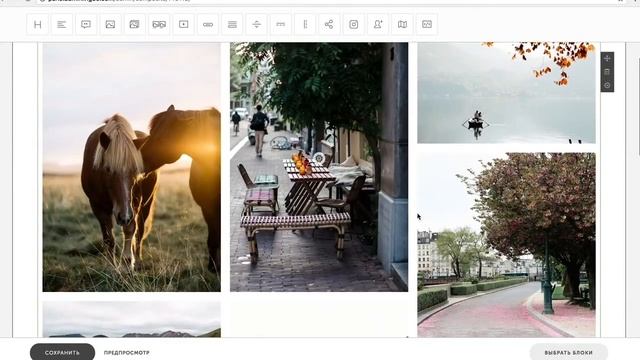The image size is (640, 360).
Task: Insert a text paragraph block
Action: pyautogui.click(x=62, y=24)
